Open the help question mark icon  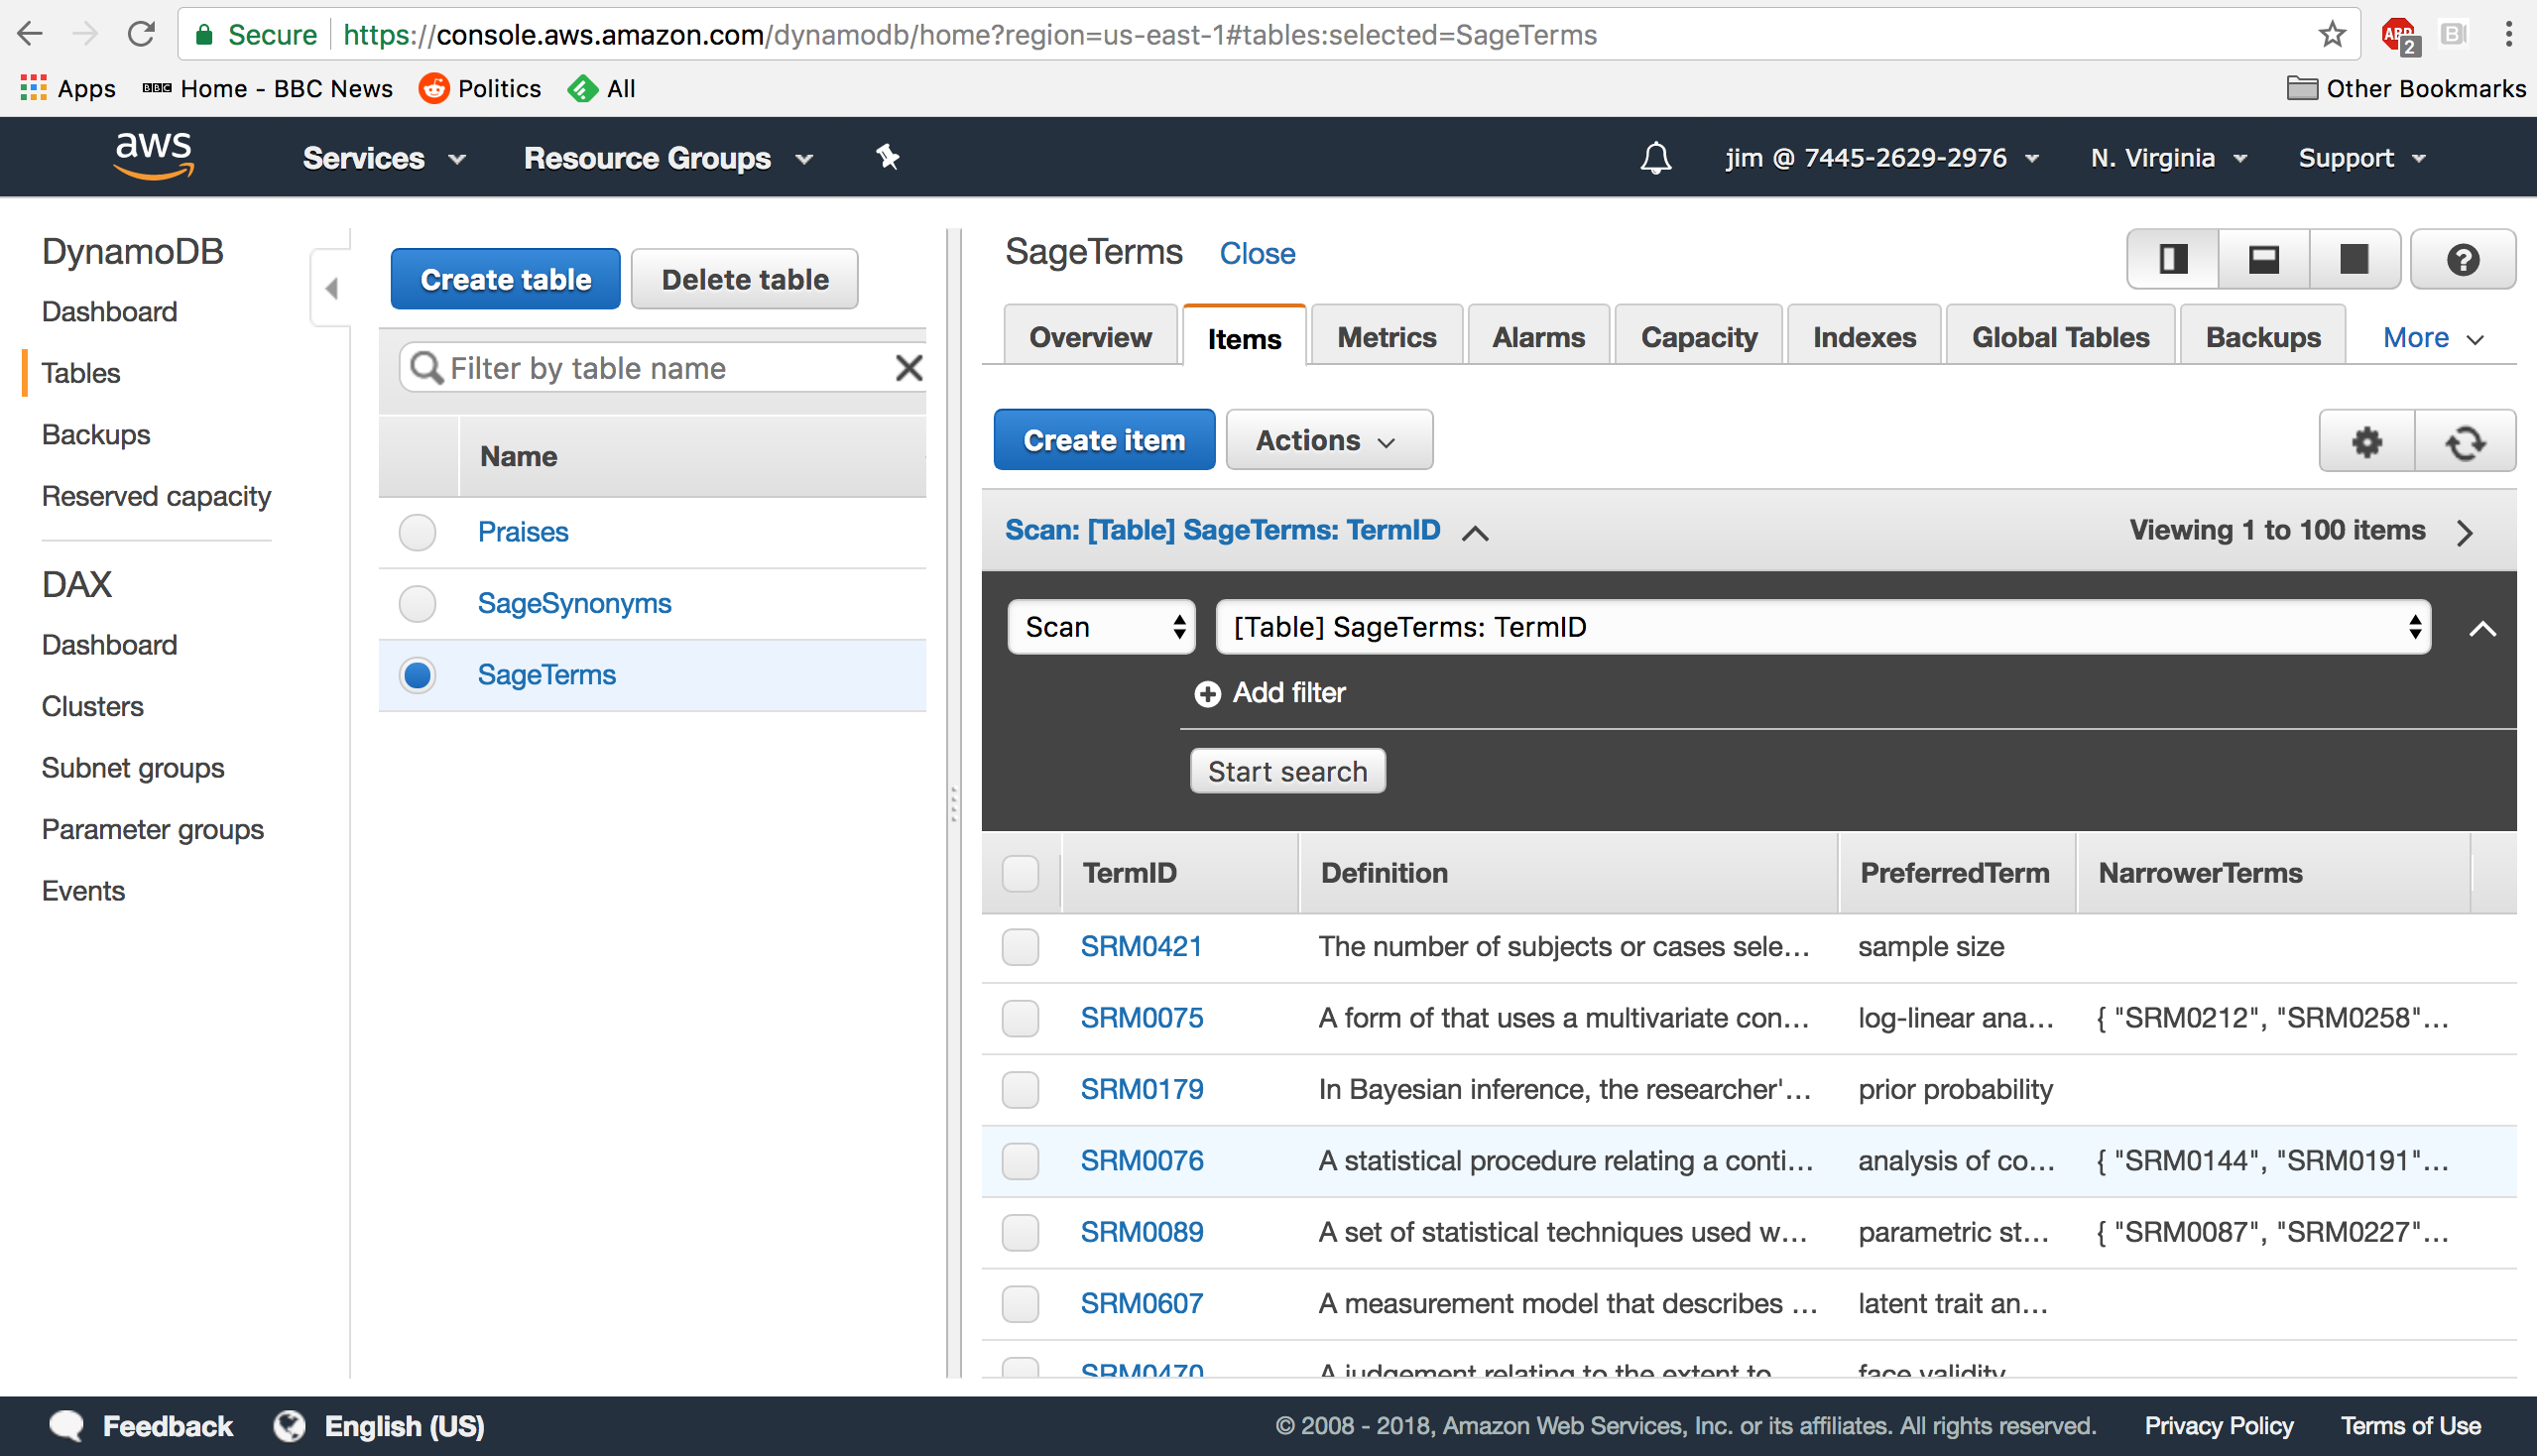pos(2462,259)
